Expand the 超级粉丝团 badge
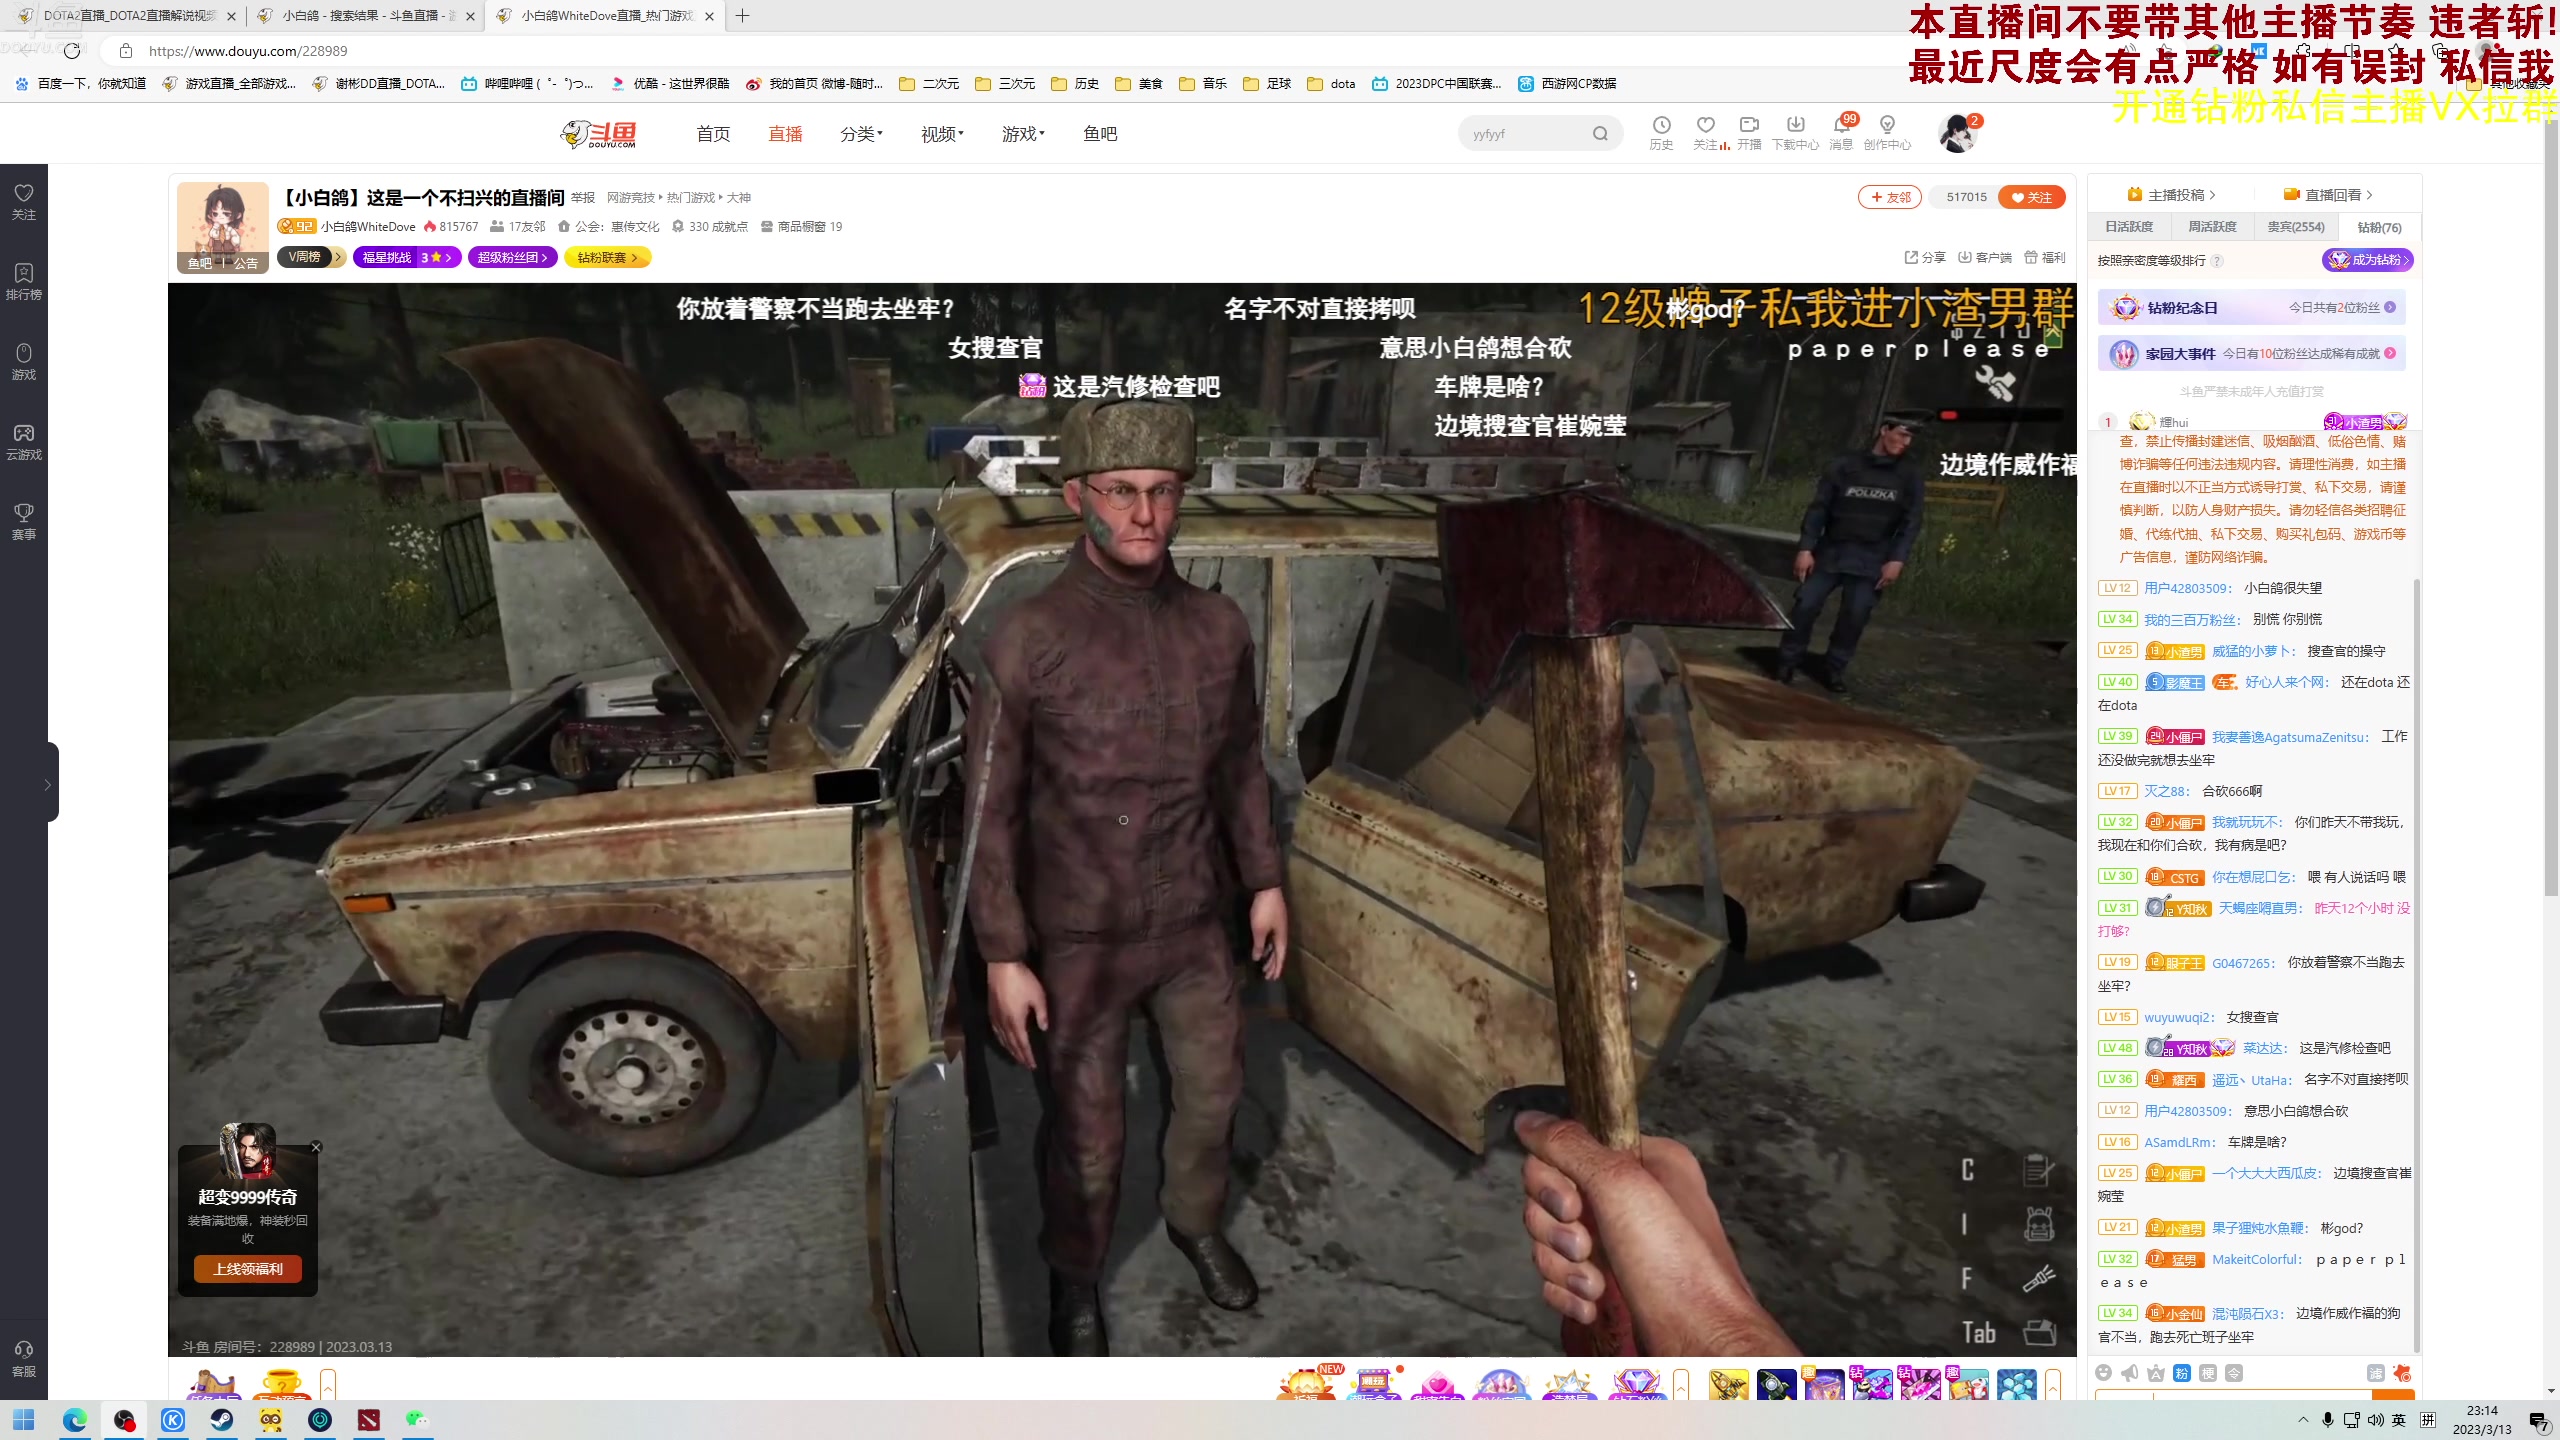Screen dimensions: 2560x1440 click(x=513, y=257)
